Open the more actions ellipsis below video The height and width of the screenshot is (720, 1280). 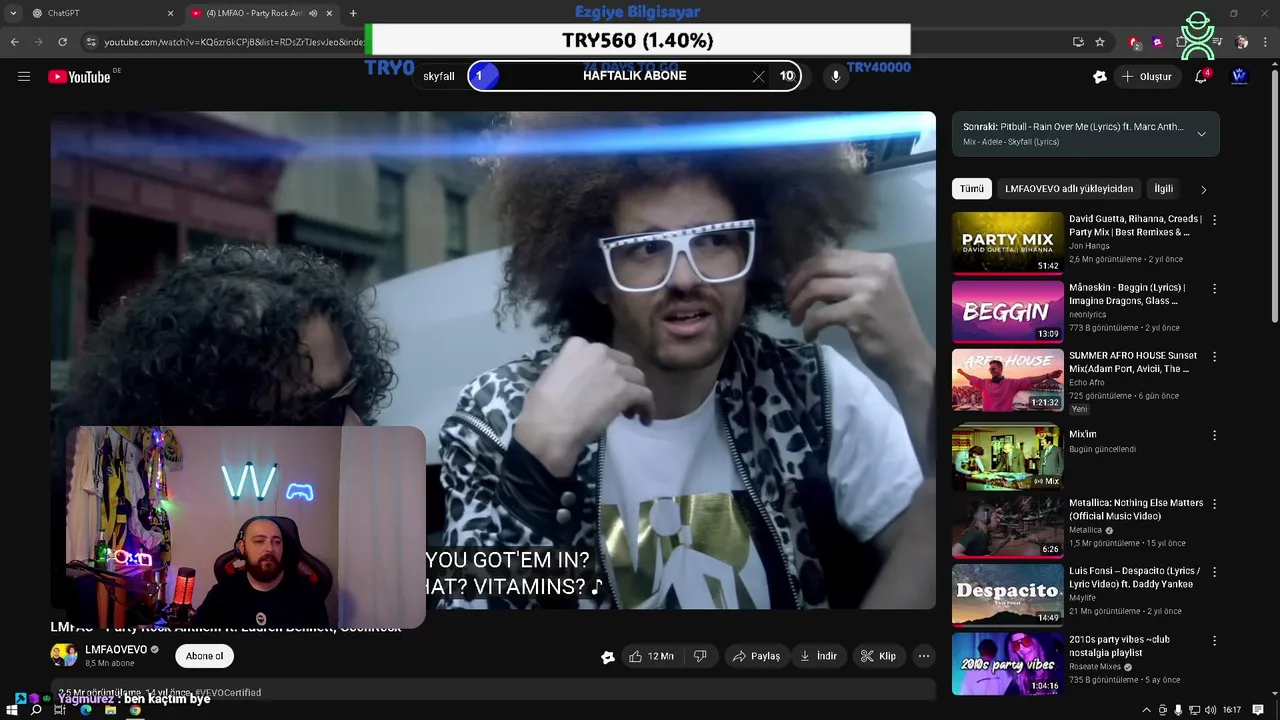[x=924, y=656]
